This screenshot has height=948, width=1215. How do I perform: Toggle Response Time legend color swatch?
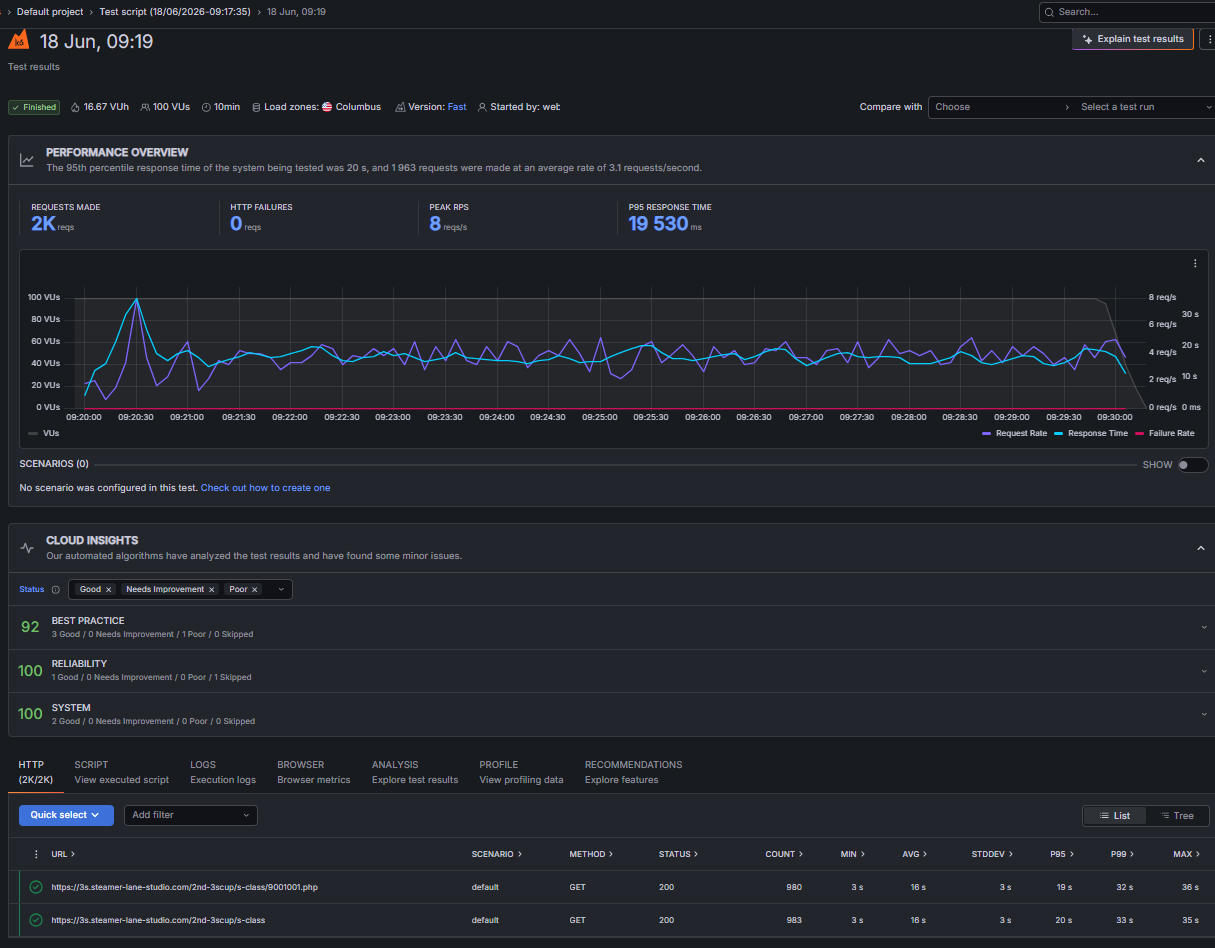tap(1060, 433)
